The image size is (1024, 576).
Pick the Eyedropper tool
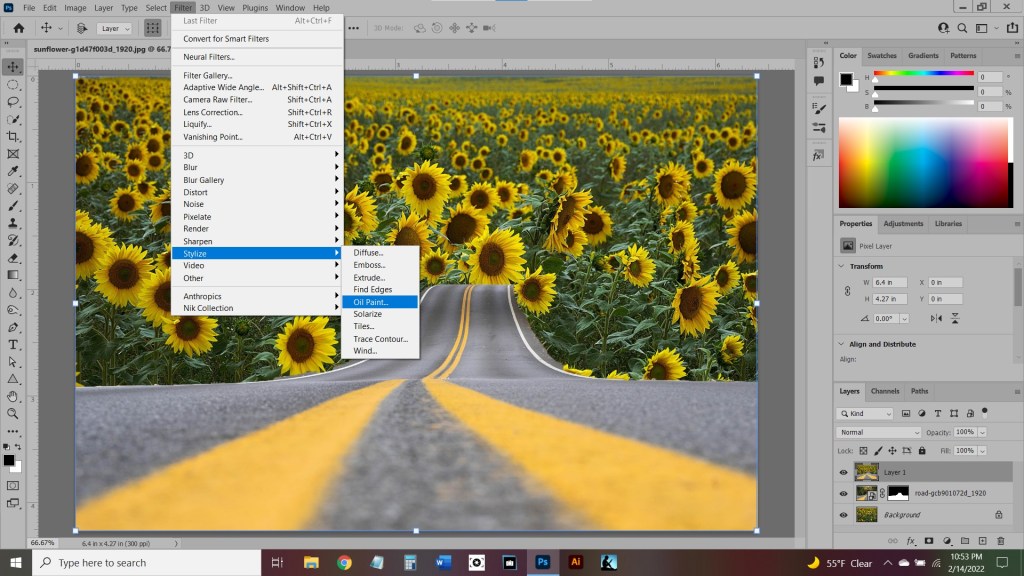point(13,171)
